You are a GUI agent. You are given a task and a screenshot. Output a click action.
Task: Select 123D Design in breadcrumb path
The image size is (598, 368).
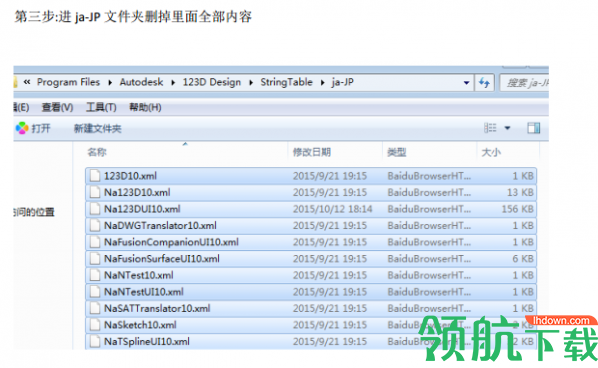[212, 82]
